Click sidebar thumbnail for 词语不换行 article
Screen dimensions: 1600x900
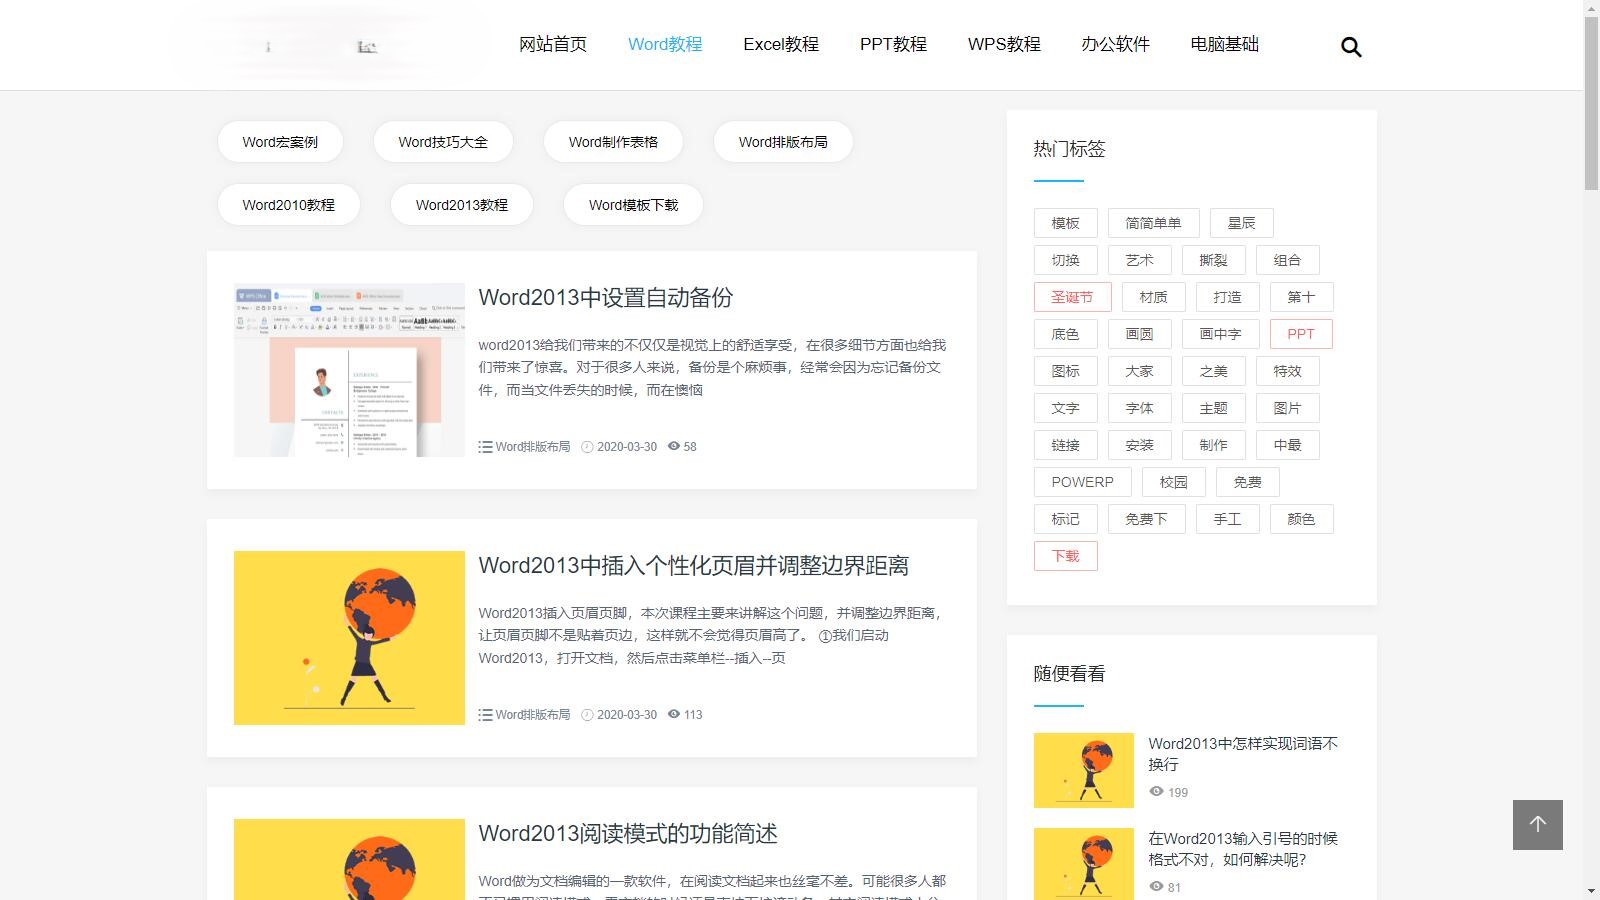point(1084,770)
